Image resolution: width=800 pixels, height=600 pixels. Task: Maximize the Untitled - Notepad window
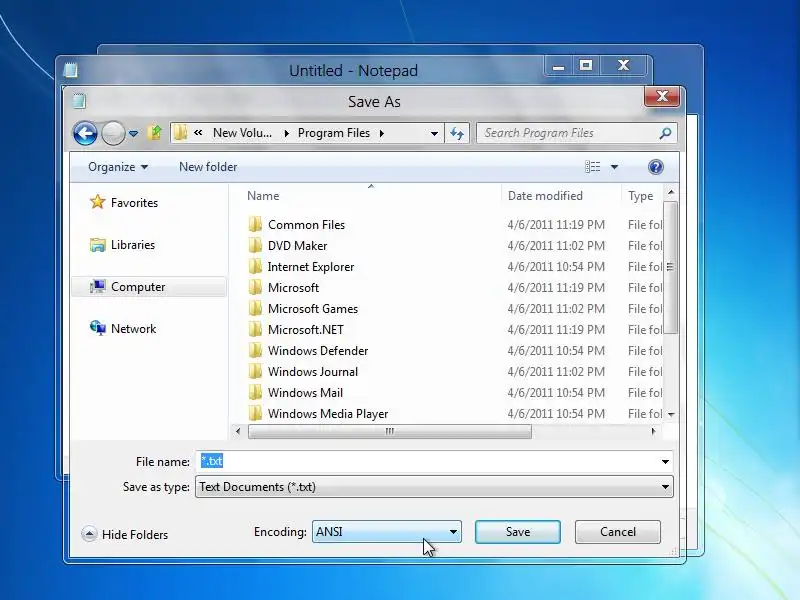[586, 66]
